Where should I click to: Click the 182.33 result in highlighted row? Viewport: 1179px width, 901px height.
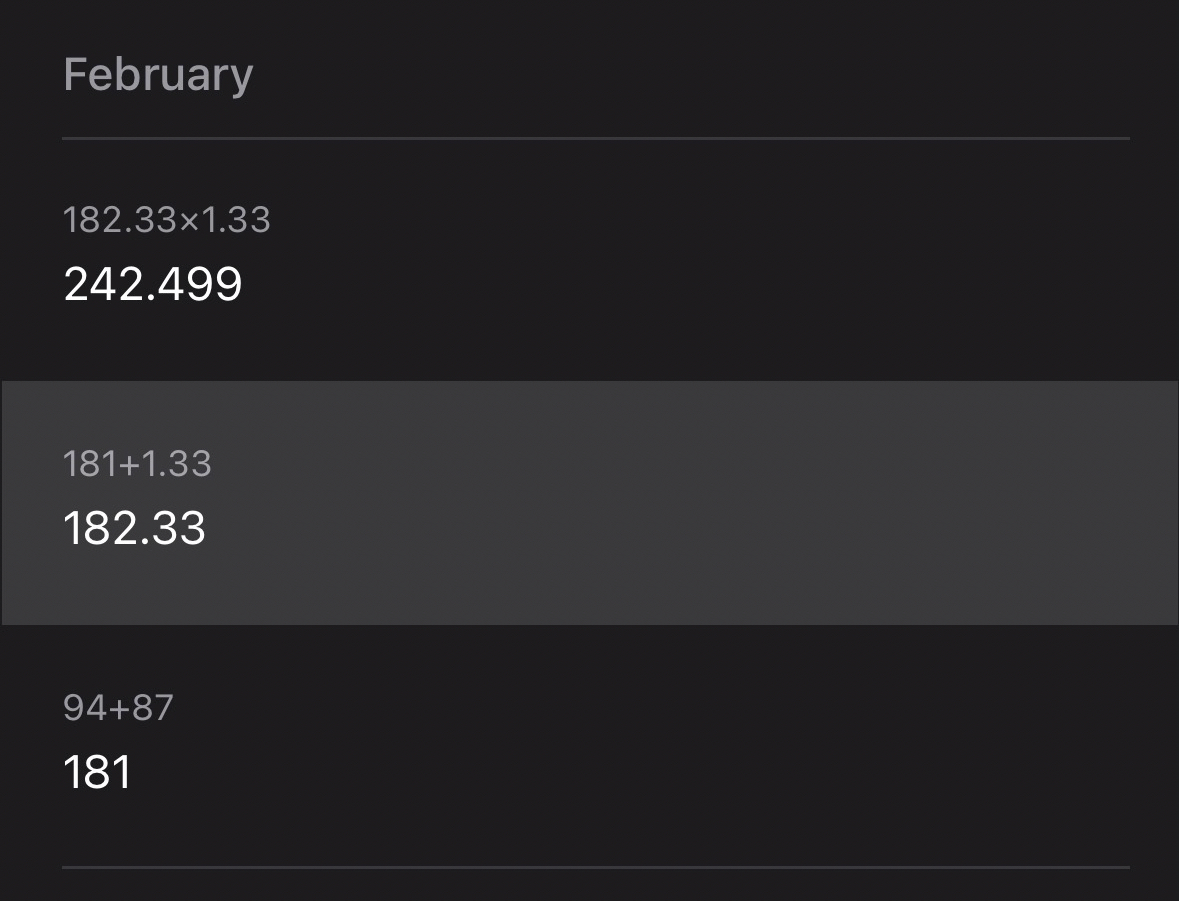[134, 528]
